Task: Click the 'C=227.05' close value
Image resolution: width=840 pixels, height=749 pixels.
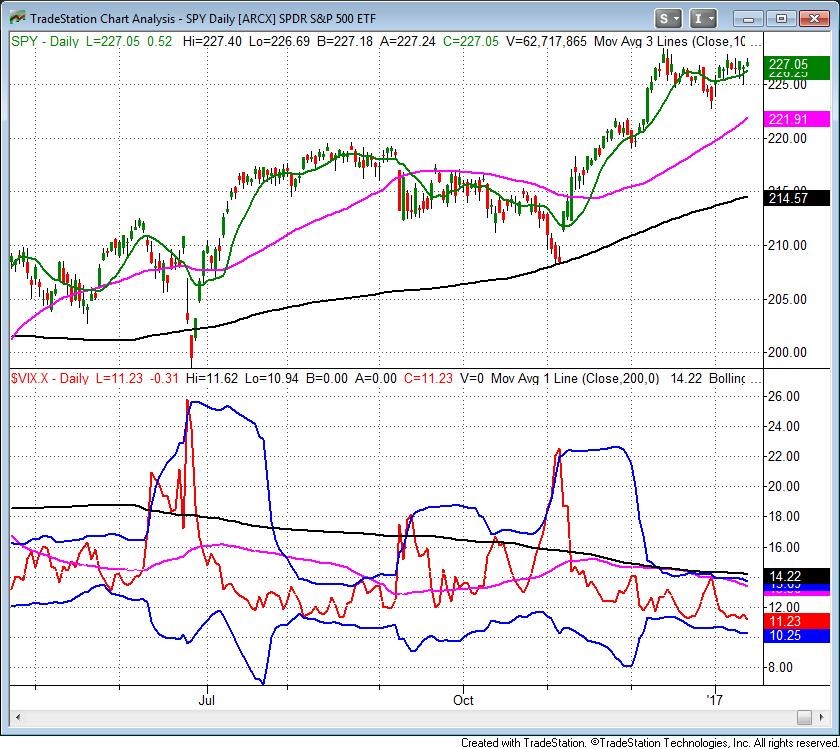Action: click(x=470, y=41)
